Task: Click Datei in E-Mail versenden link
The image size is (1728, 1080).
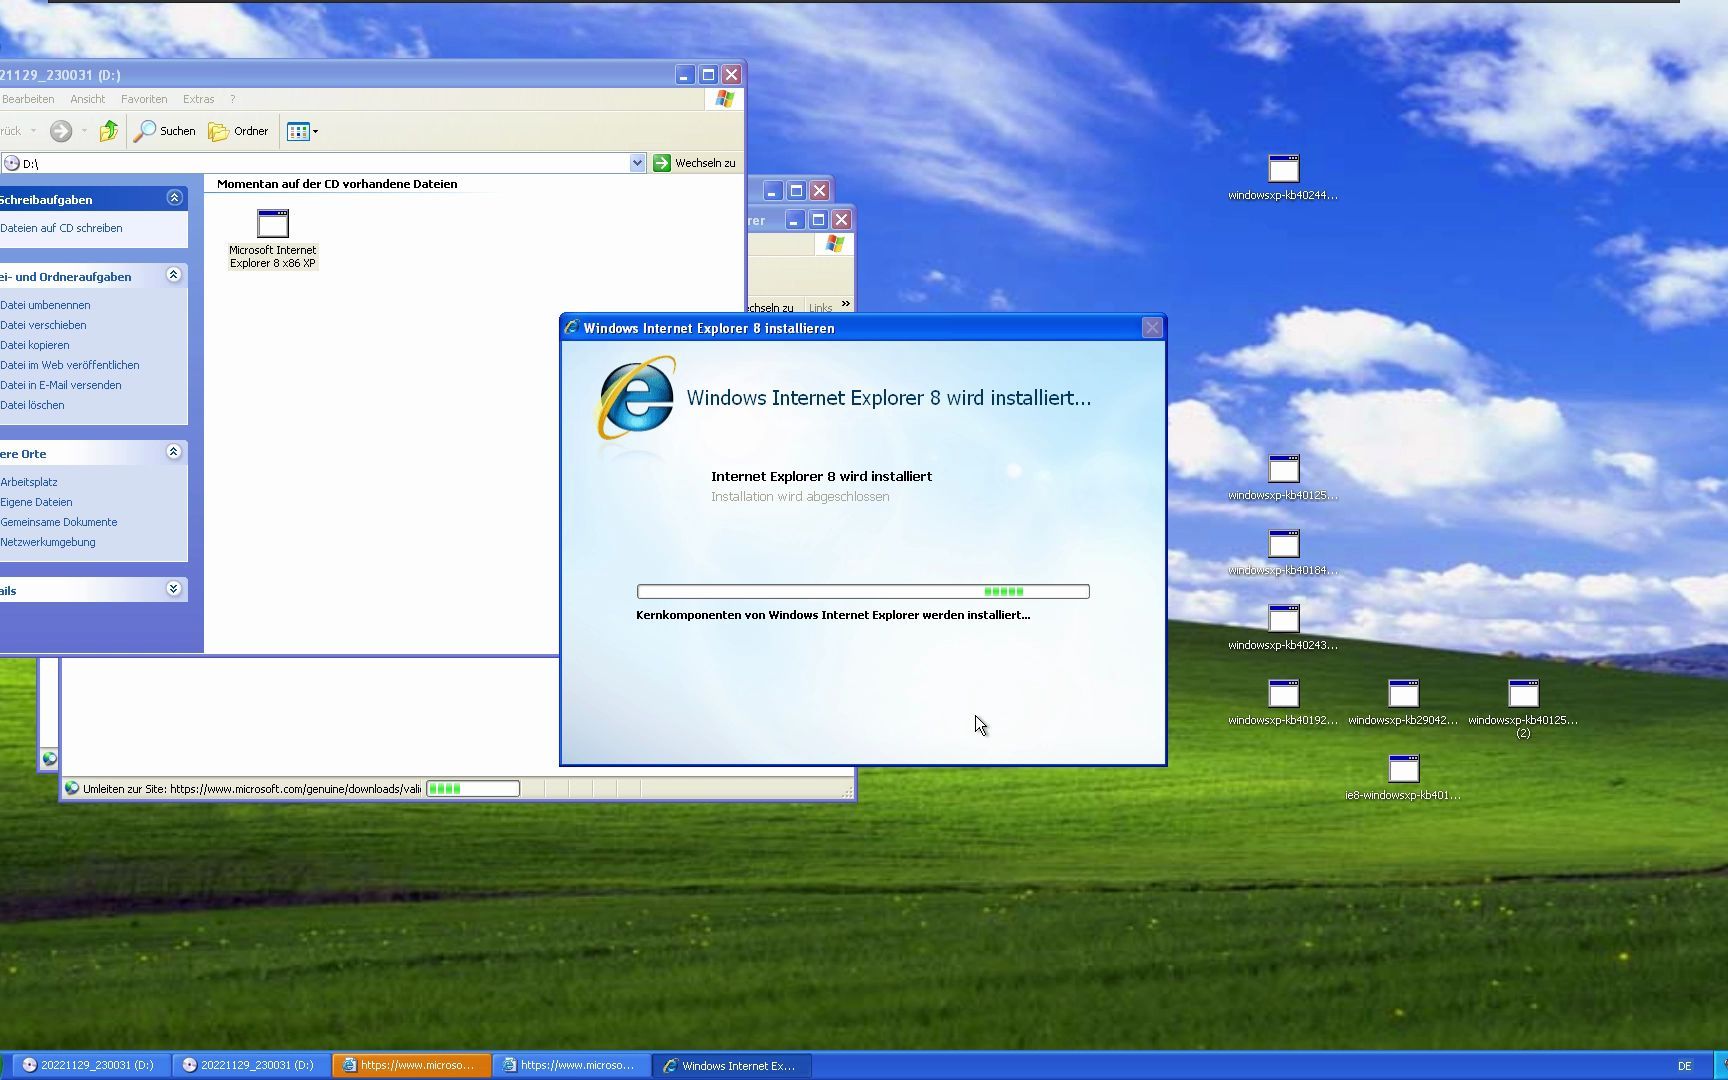Action: pos(61,385)
